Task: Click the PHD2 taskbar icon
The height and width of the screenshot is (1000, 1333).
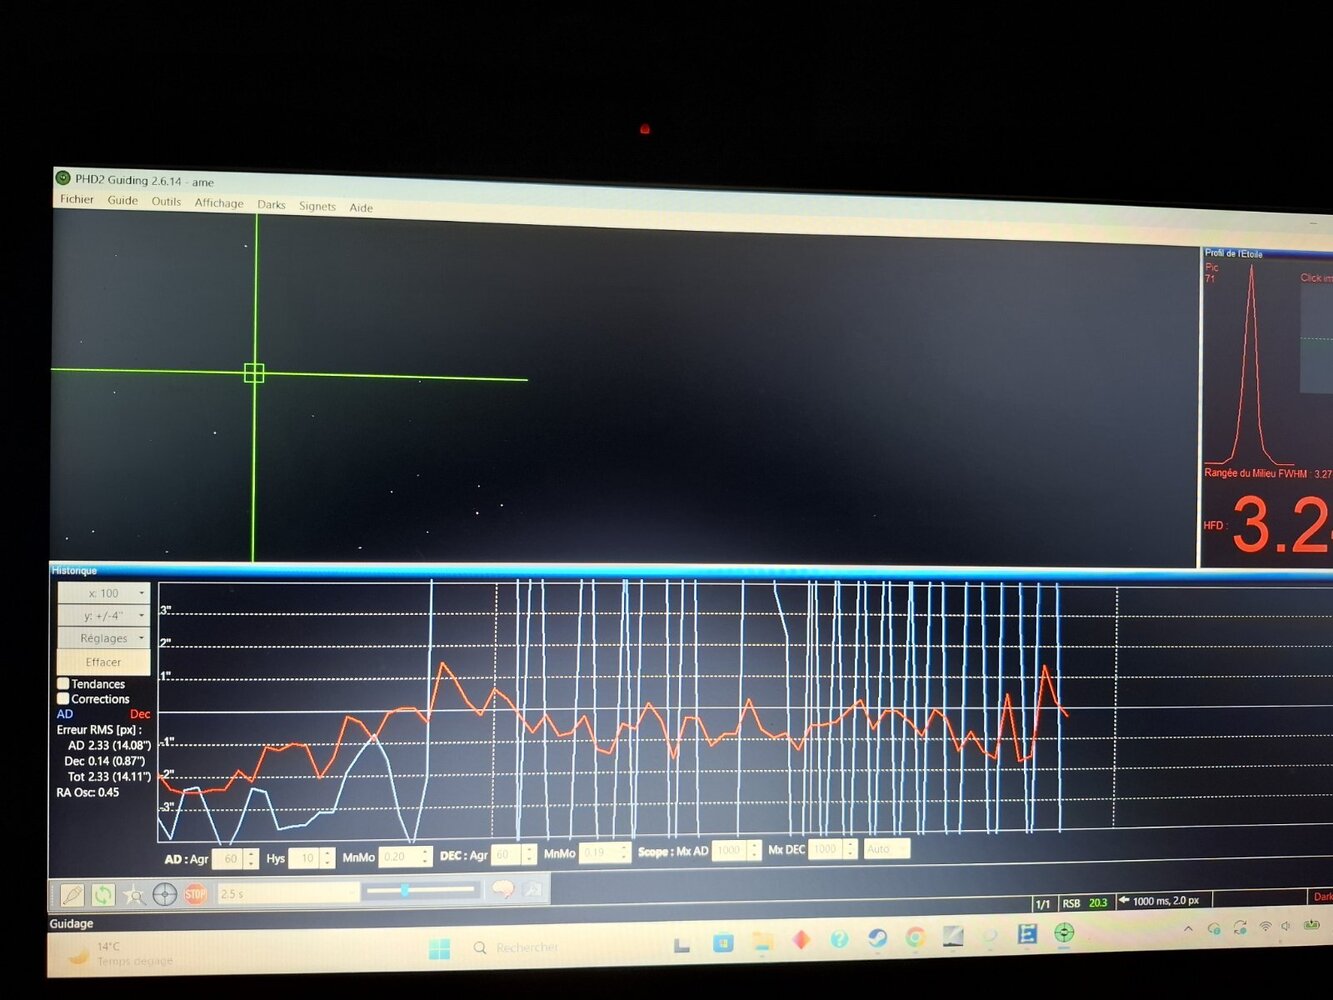Action: [1064, 933]
